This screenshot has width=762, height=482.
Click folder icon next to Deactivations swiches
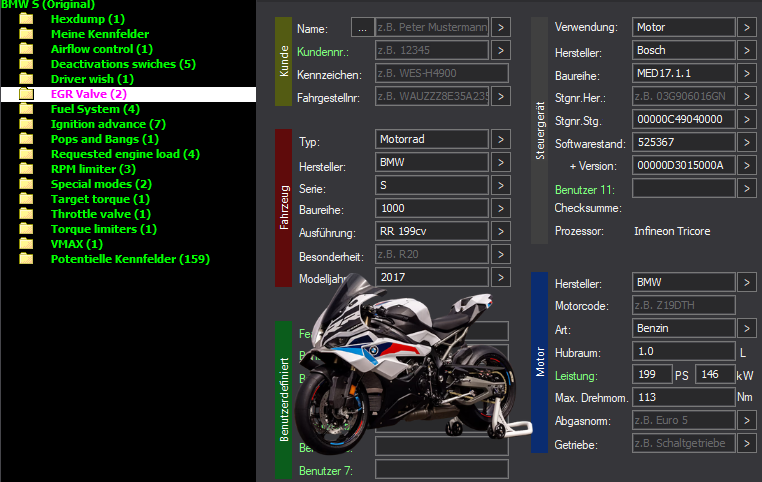[x=26, y=64]
